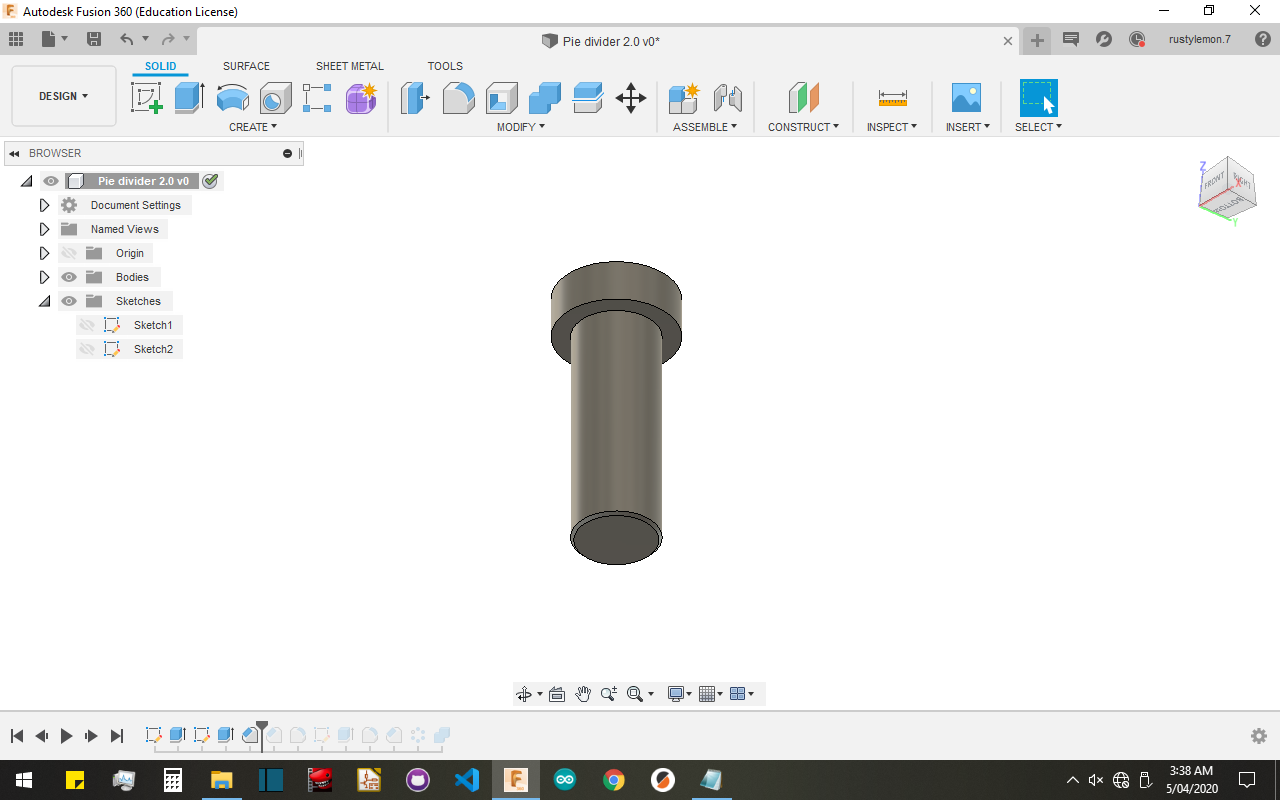Save the document with the disk icon
Image resolution: width=1280 pixels, height=800 pixels.
point(94,39)
